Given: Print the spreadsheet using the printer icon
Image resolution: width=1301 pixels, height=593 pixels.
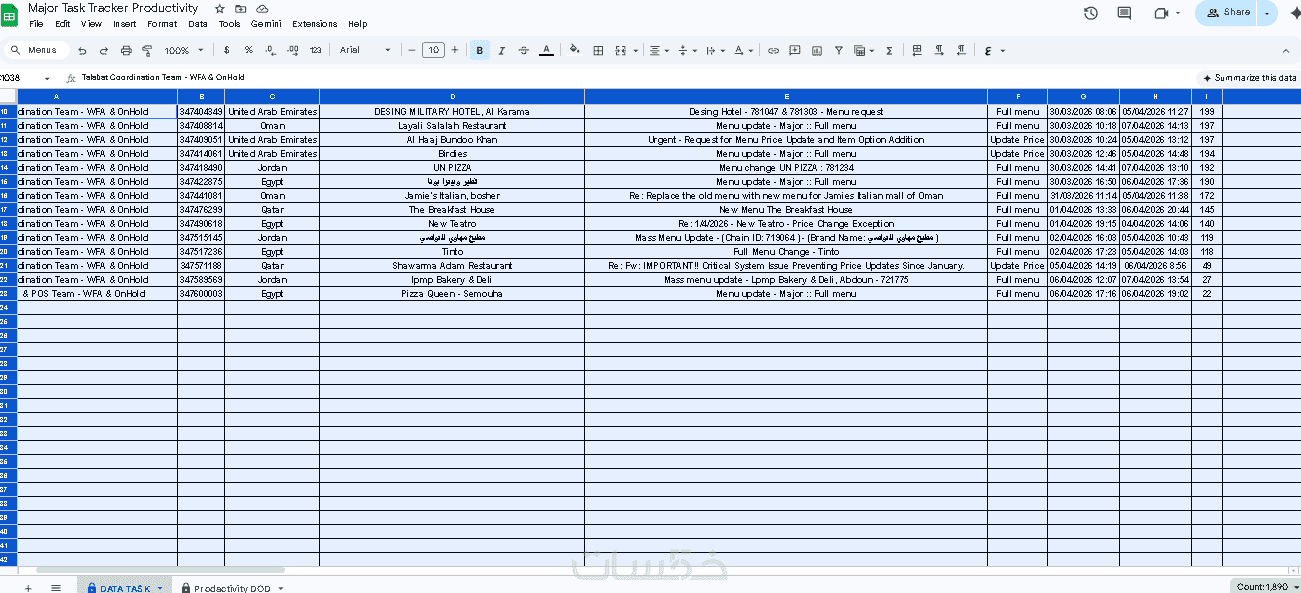Looking at the screenshot, I should [126, 50].
